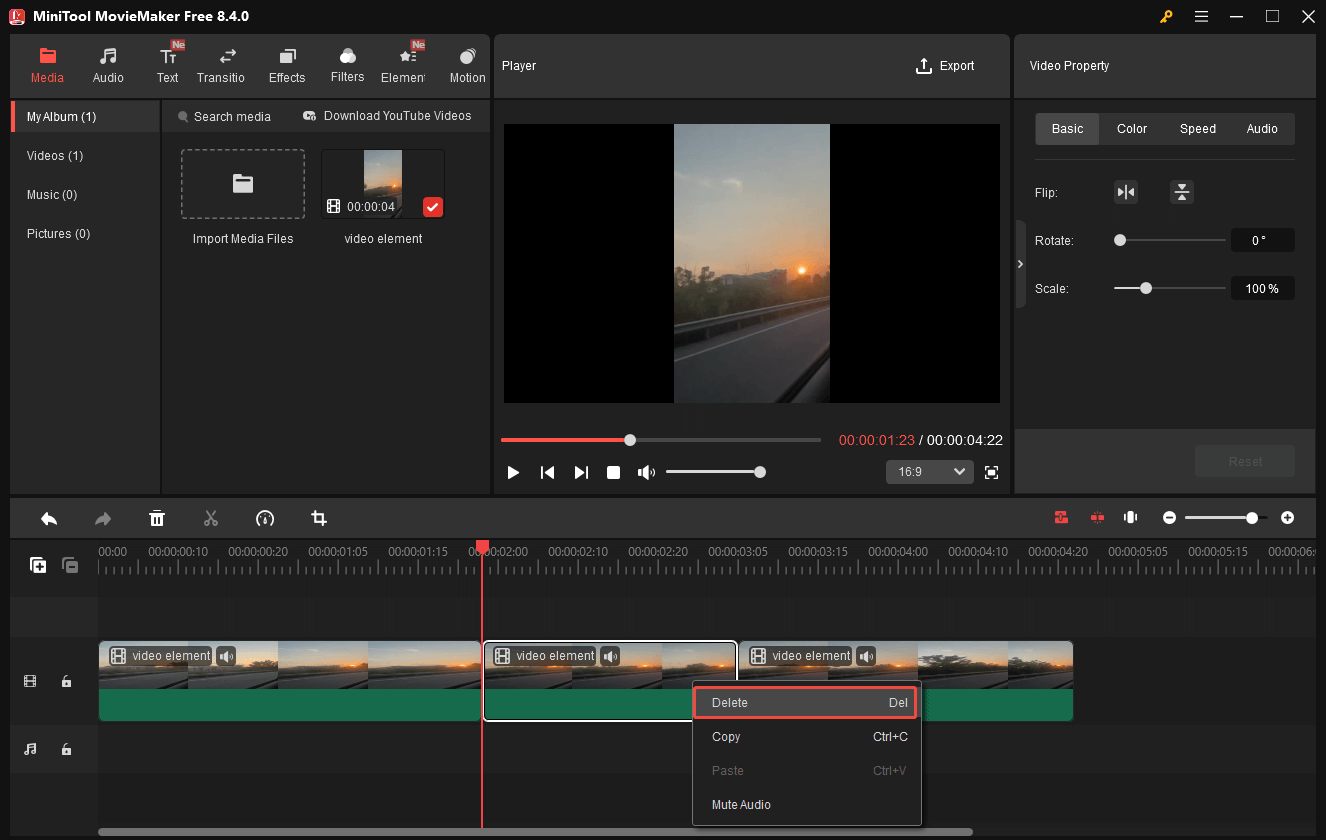The height and width of the screenshot is (840, 1326).
Task: Mute the player volume icon
Action: (x=646, y=471)
